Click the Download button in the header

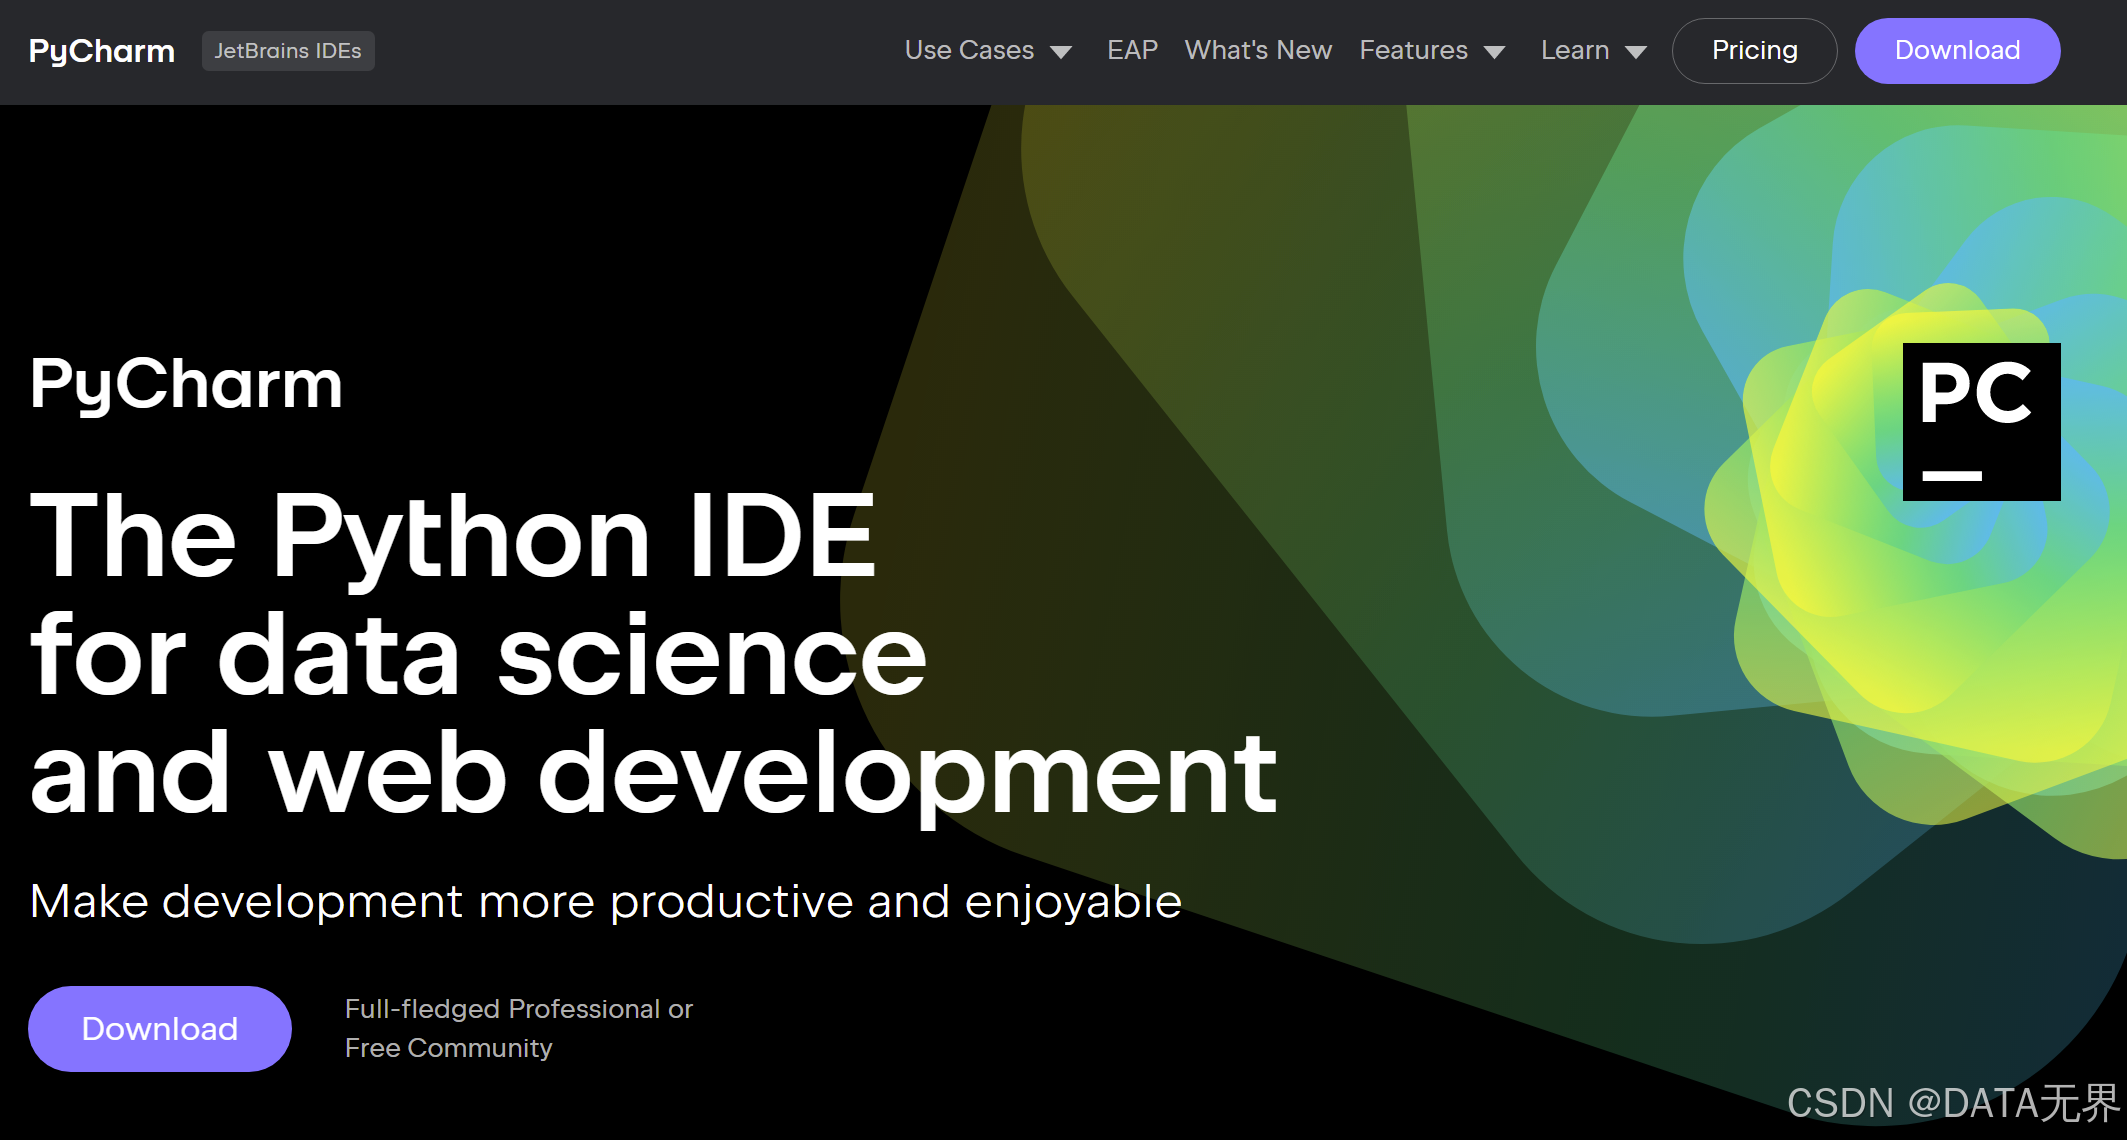pyautogui.click(x=1957, y=51)
